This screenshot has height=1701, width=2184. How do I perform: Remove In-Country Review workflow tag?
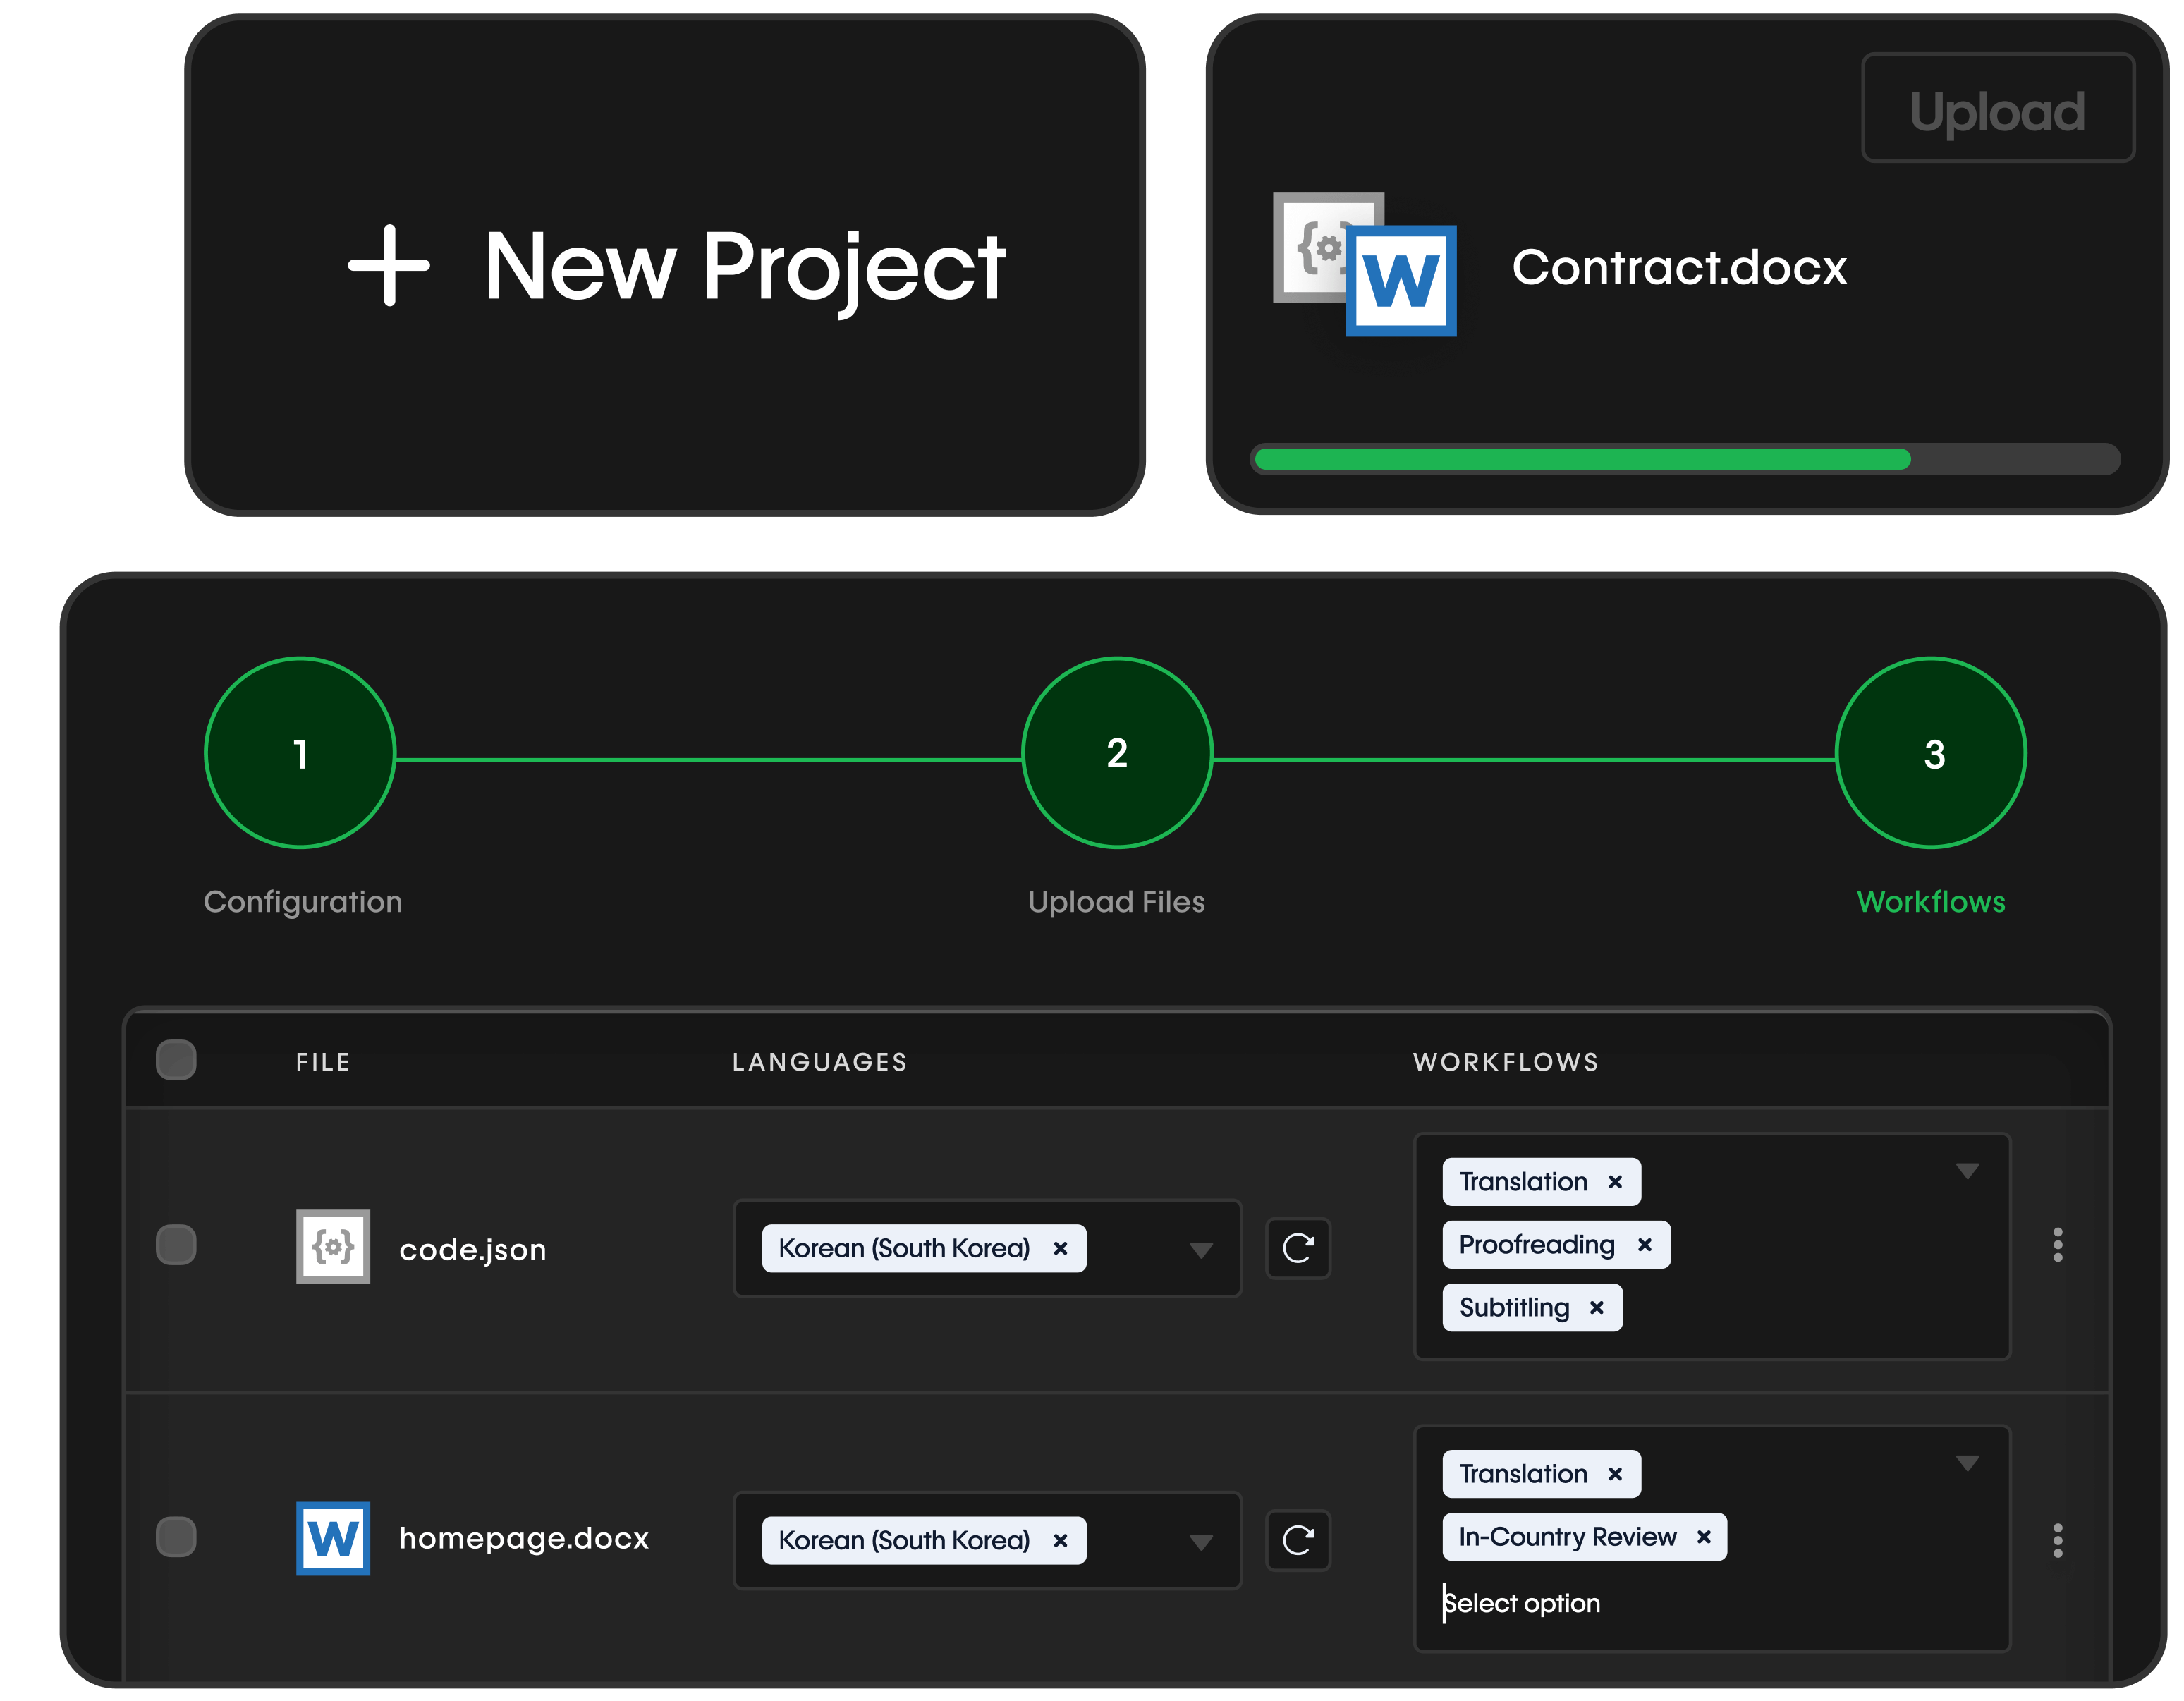tap(1703, 1537)
